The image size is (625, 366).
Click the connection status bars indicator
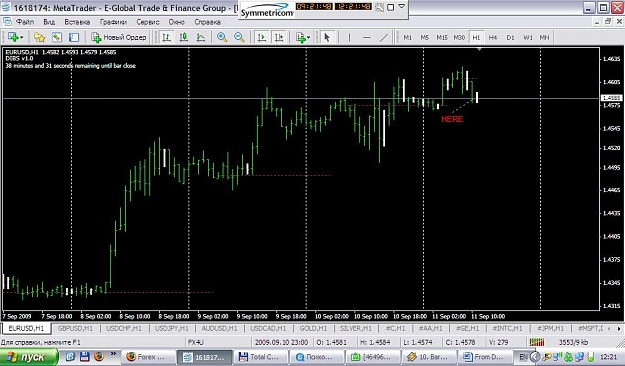(537, 342)
